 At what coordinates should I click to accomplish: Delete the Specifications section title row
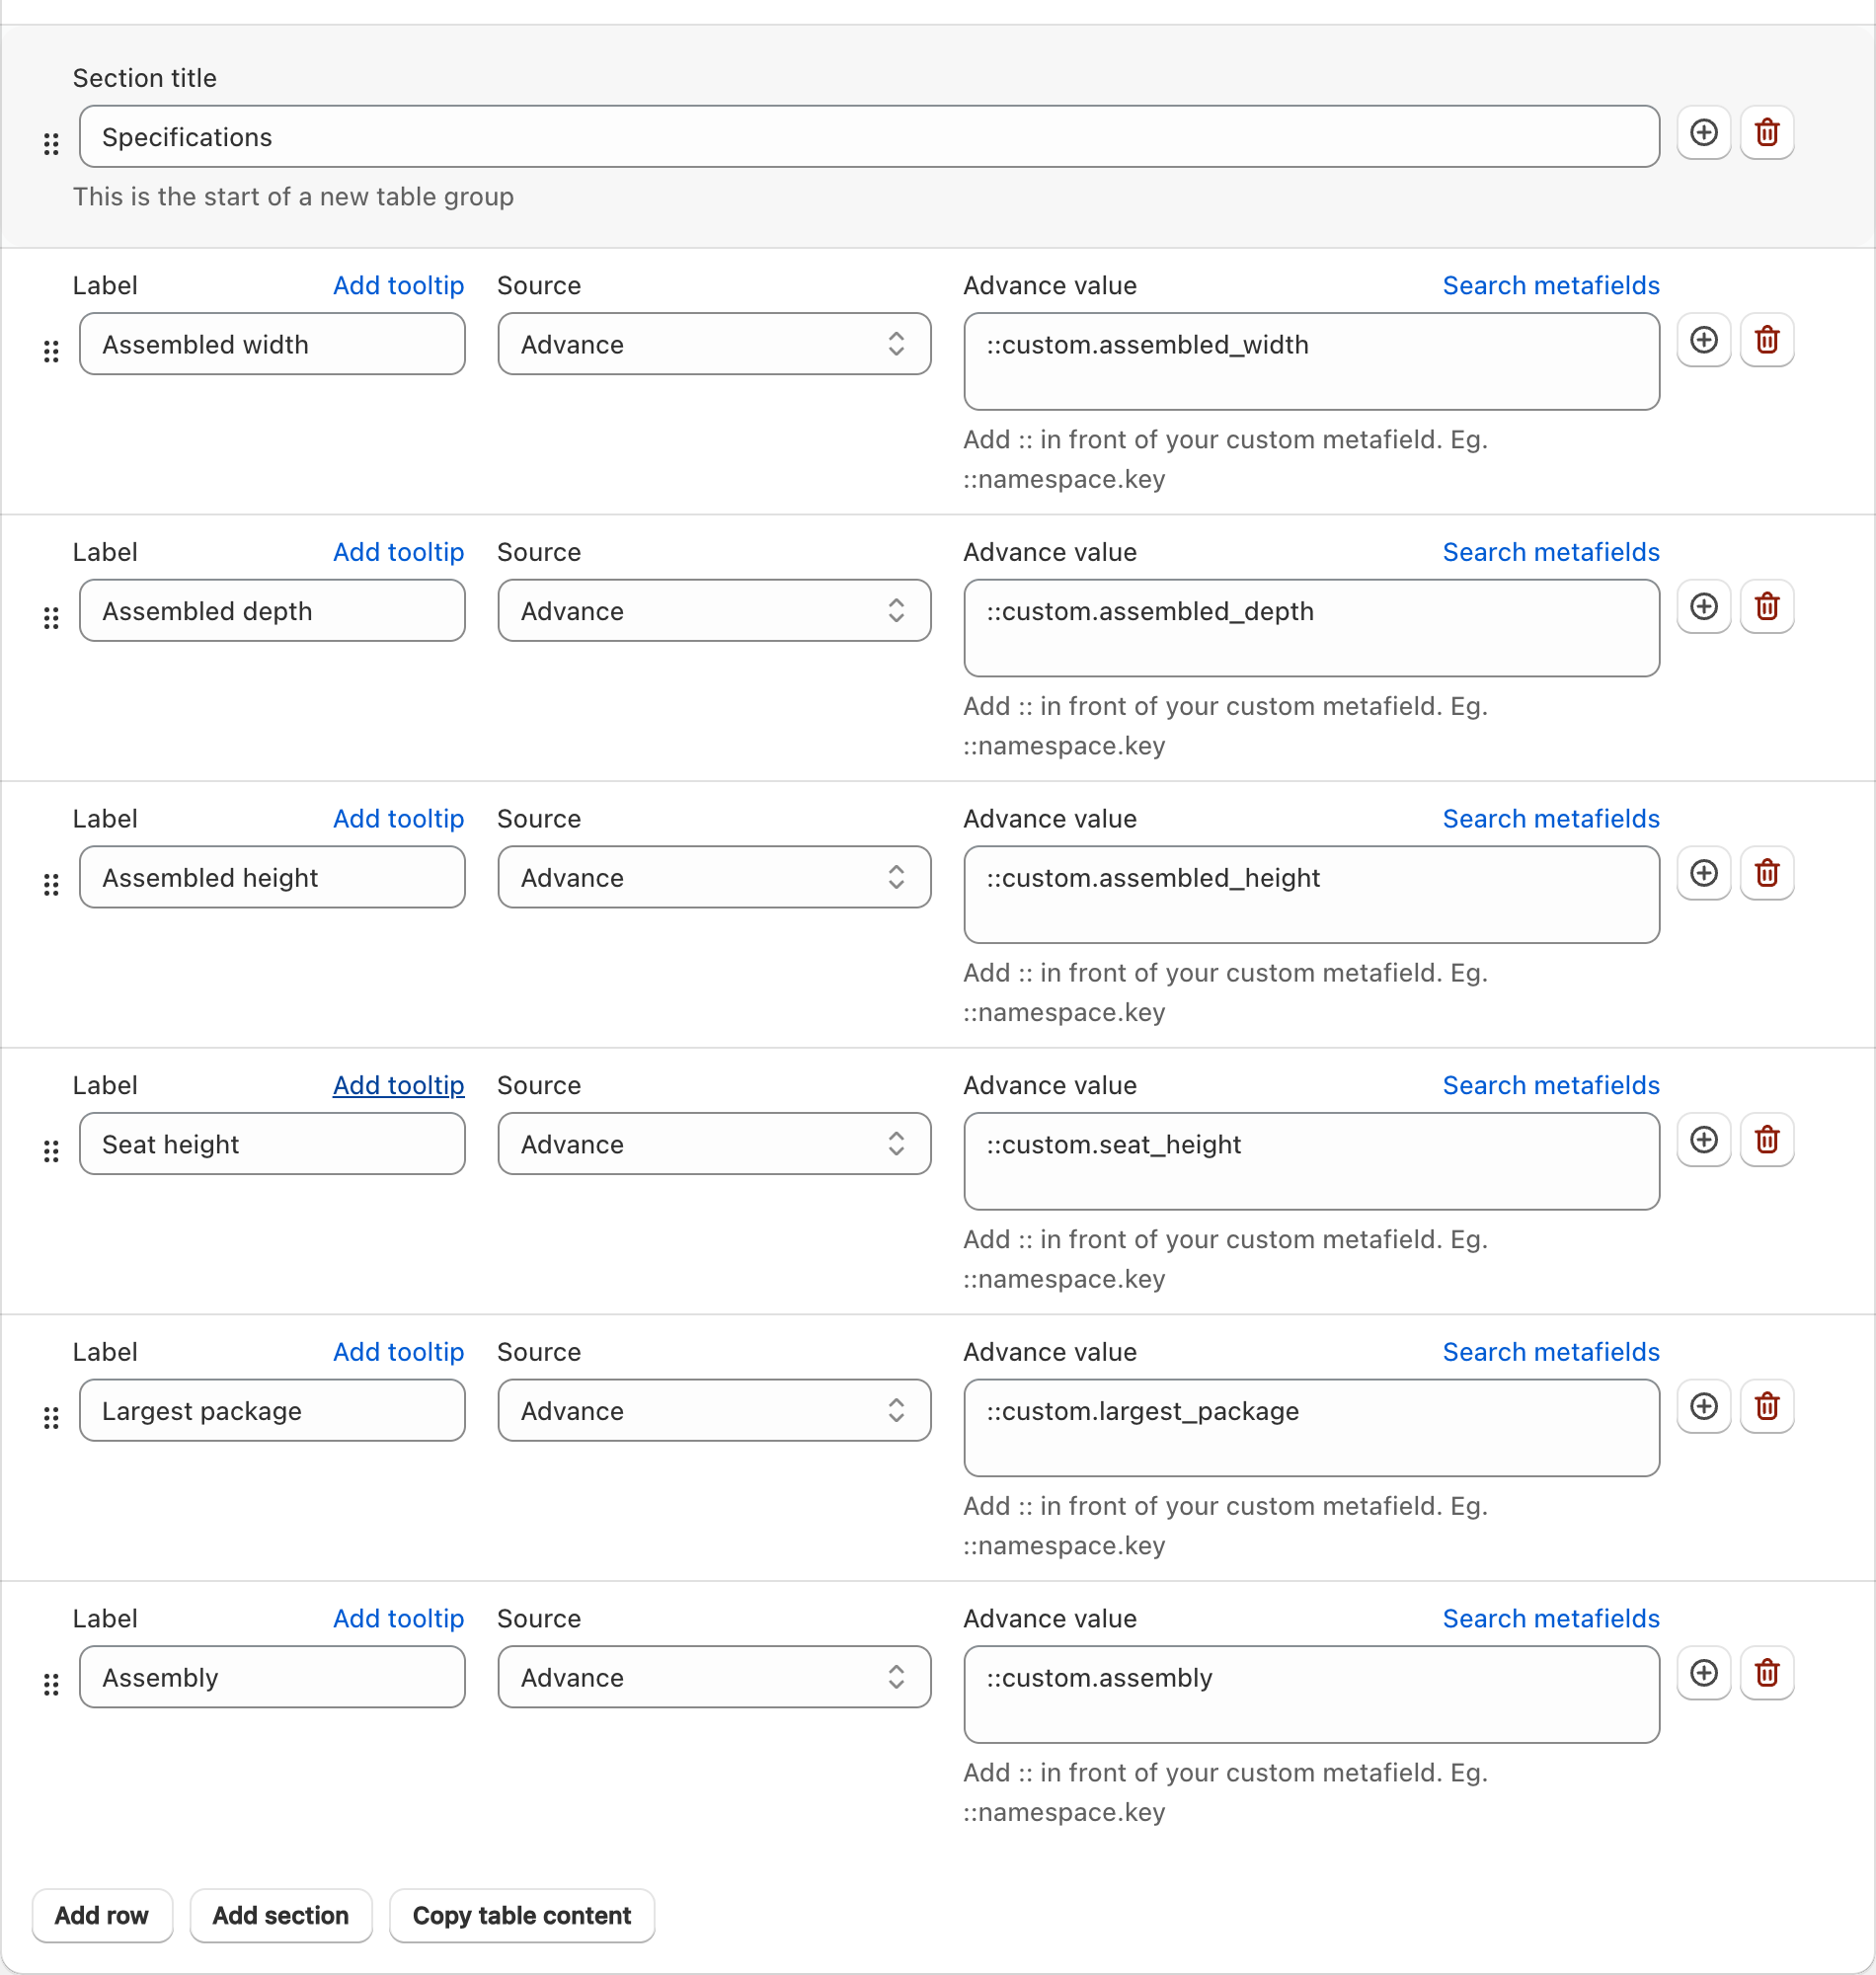pos(1767,133)
